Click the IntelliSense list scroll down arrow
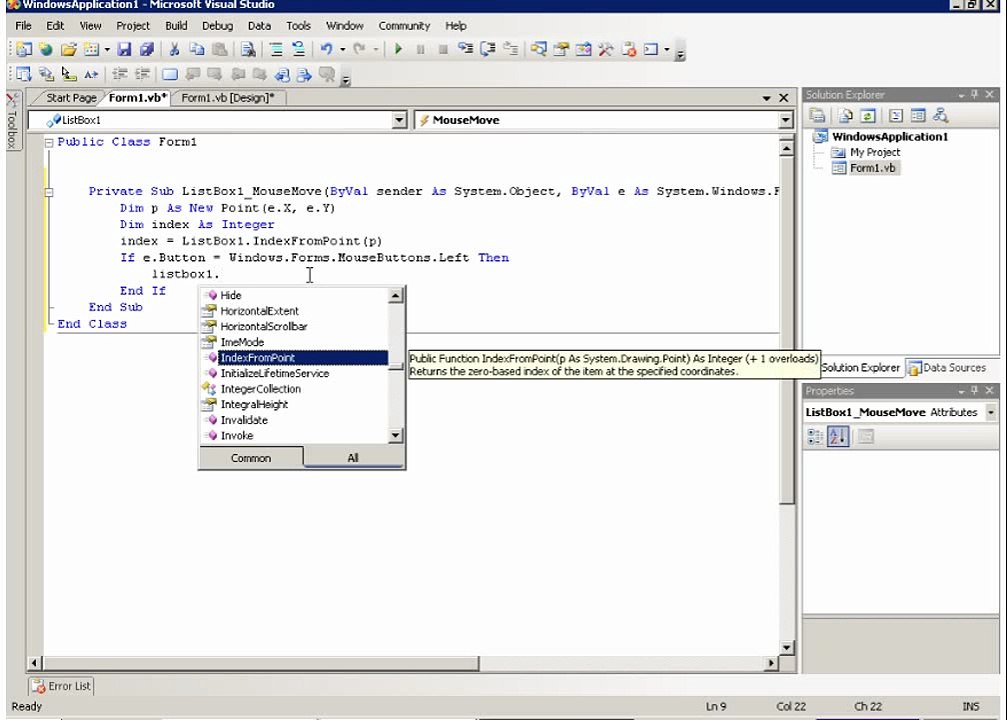 point(396,435)
